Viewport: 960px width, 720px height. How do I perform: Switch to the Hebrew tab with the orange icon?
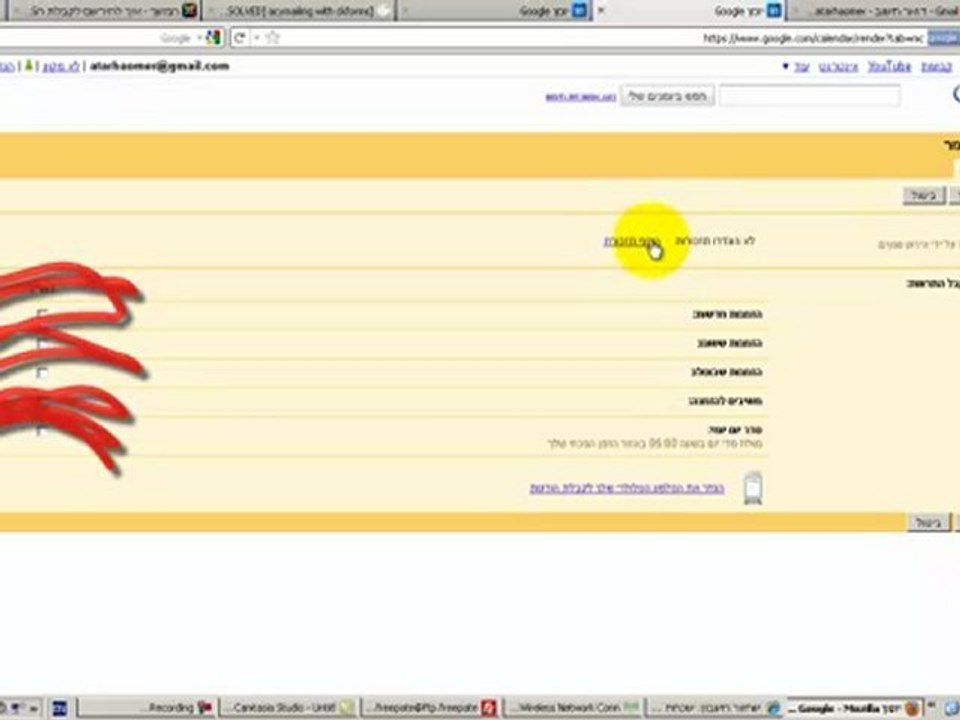point(102,10)
